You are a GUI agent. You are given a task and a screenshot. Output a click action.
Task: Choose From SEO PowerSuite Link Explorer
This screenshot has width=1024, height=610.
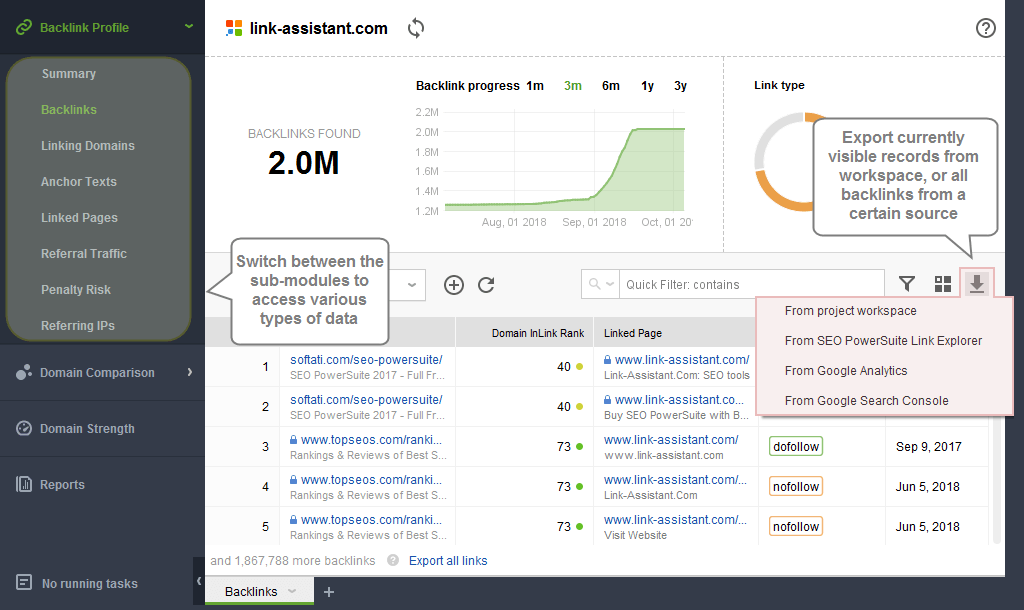883,341
